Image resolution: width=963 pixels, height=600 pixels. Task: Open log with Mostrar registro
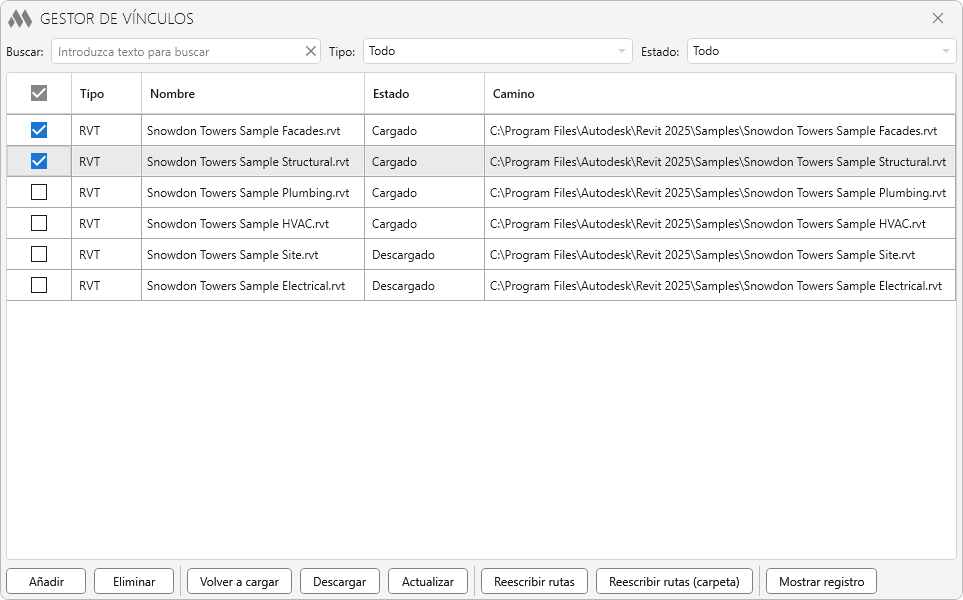coord(821,581)
